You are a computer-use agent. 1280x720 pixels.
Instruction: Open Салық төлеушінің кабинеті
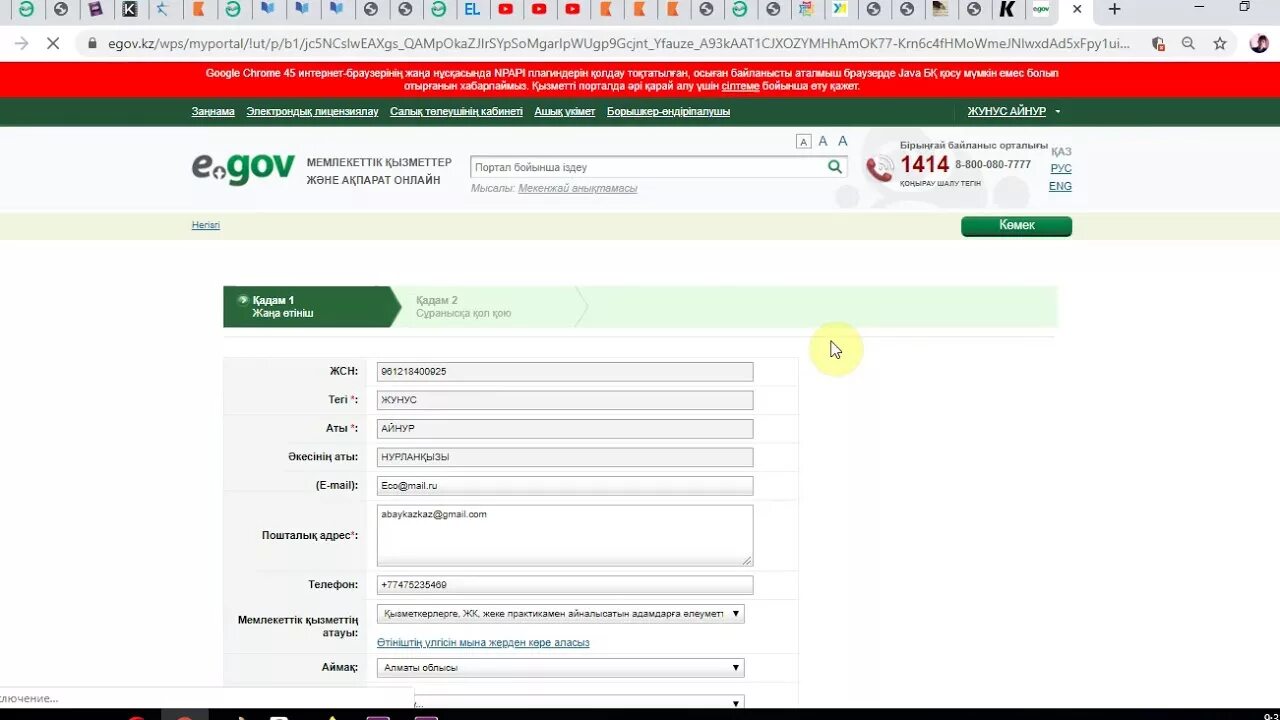pos(456,111)
